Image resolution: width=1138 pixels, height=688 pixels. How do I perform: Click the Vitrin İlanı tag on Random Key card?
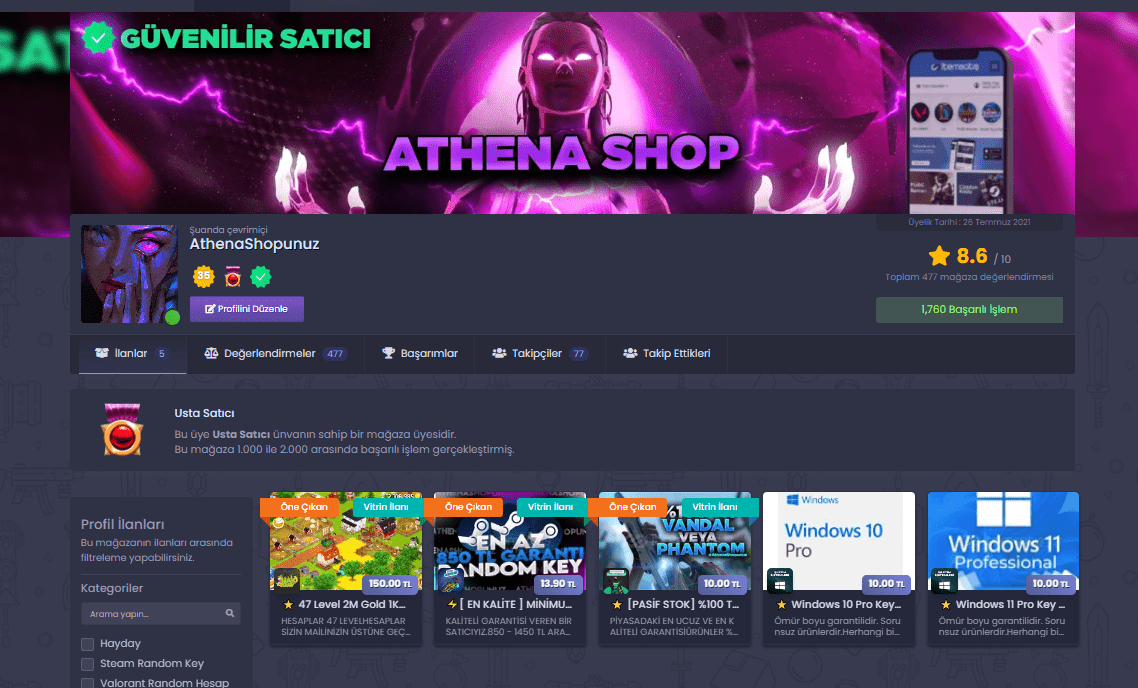tap(550, 507)
